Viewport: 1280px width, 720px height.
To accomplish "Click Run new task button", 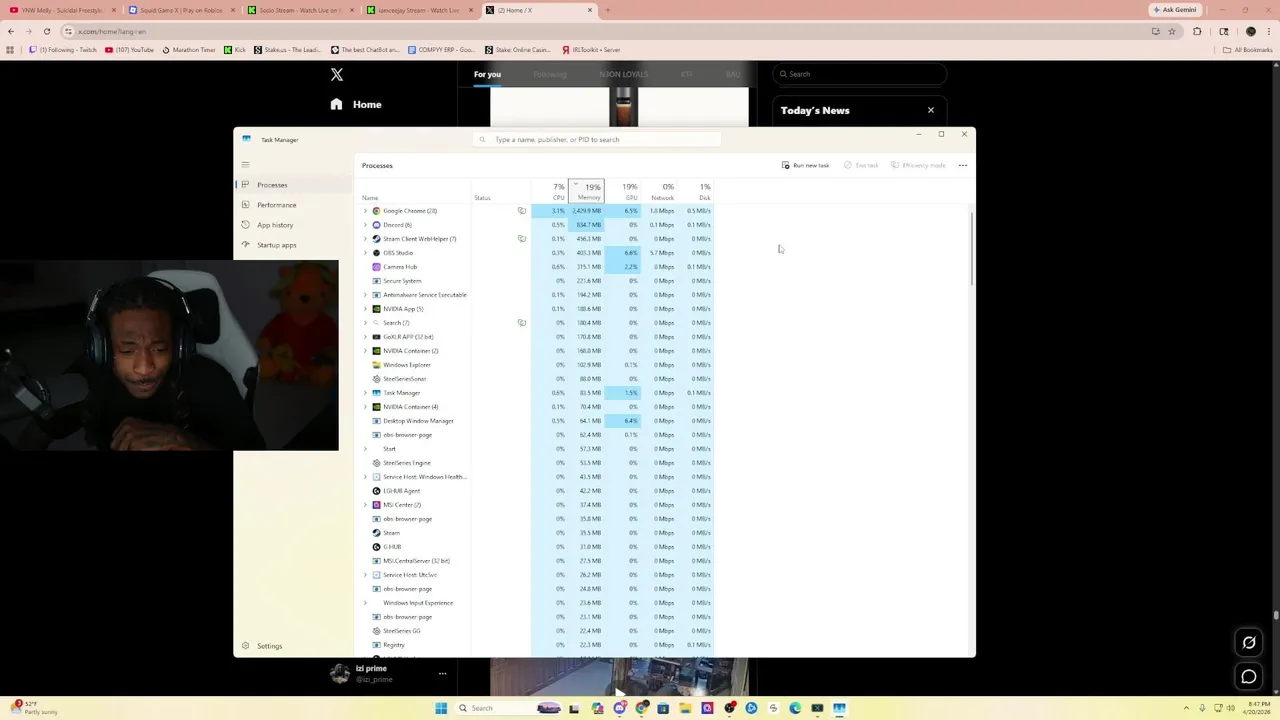I will pyautogui.click(x=806, y=165).
